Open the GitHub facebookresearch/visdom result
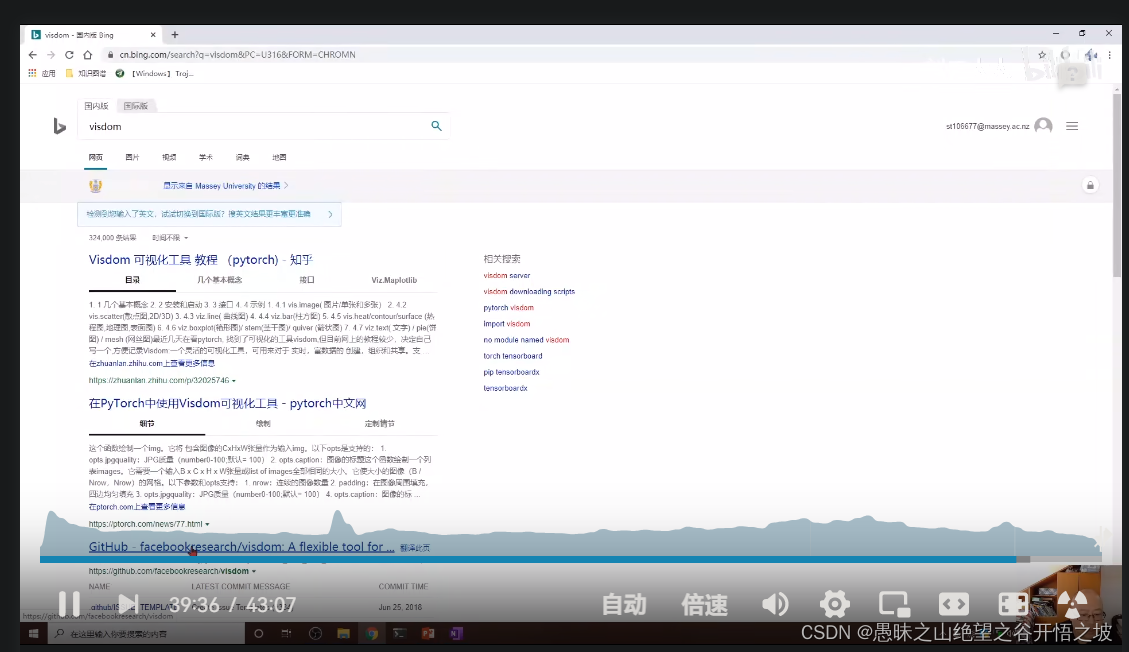The image size is (1129, 652). [x=241, y=547]
